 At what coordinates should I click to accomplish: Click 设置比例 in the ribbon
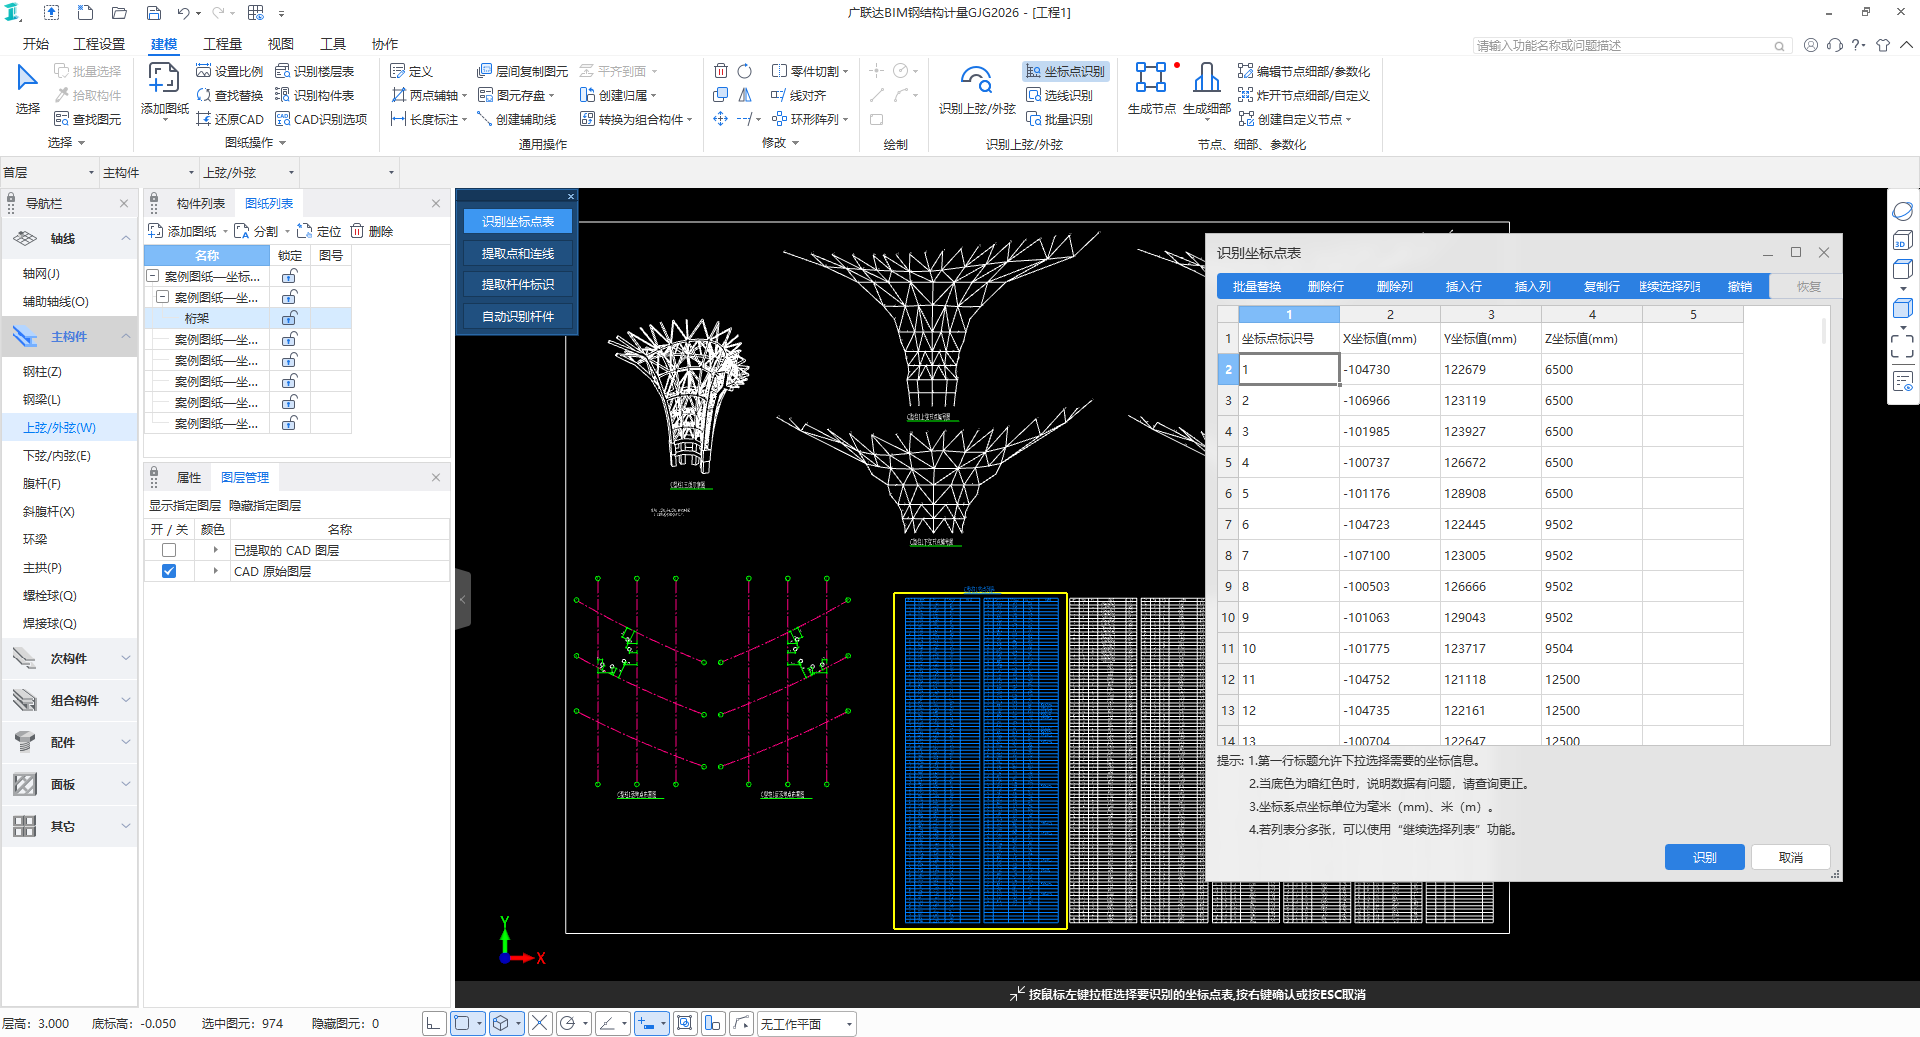pyautogui.click(x=229, y=71)
